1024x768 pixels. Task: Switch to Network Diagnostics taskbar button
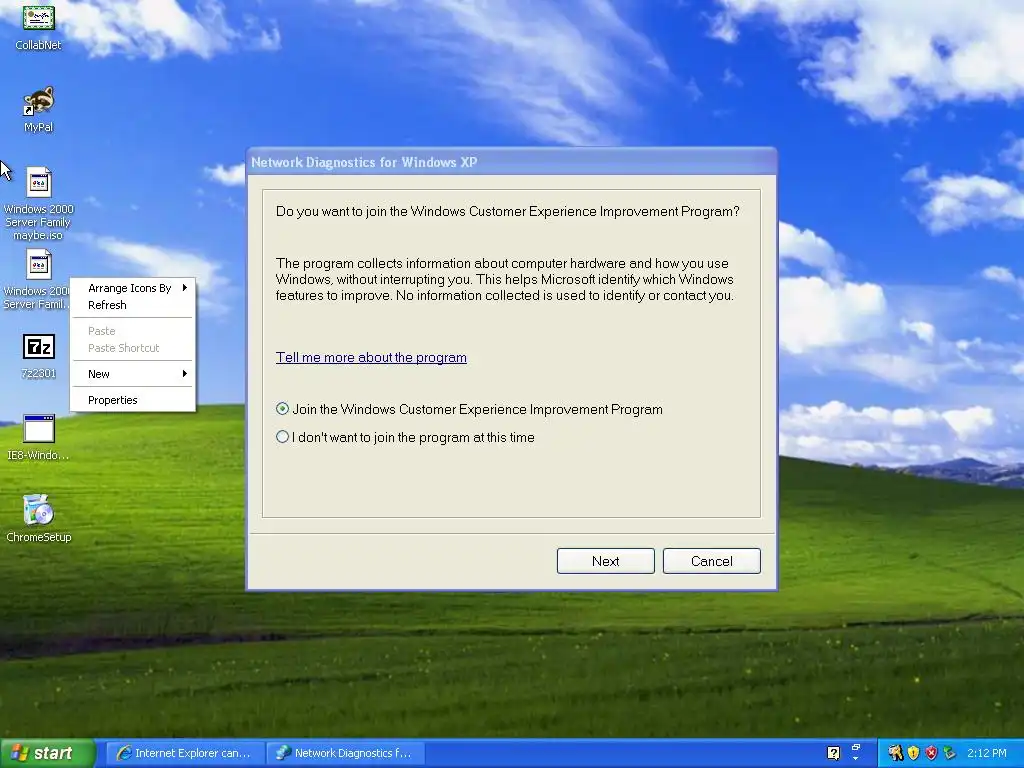[x=346, y=753]
